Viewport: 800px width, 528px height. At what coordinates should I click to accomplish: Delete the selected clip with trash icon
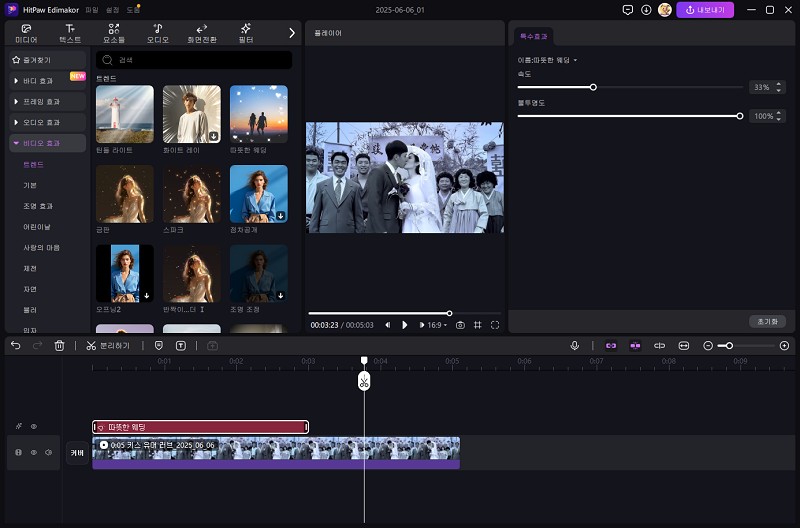(x=59, y=346)
